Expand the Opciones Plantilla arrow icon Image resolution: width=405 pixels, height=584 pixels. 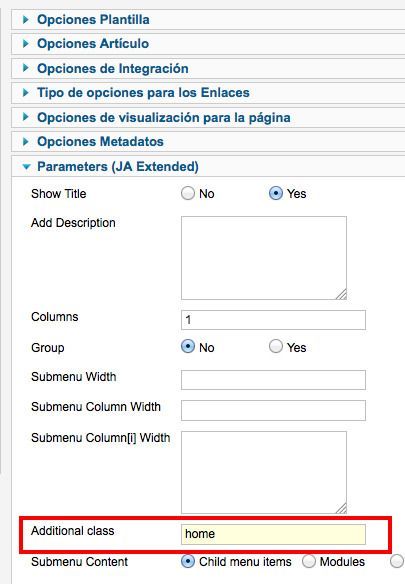pos(26,19)
